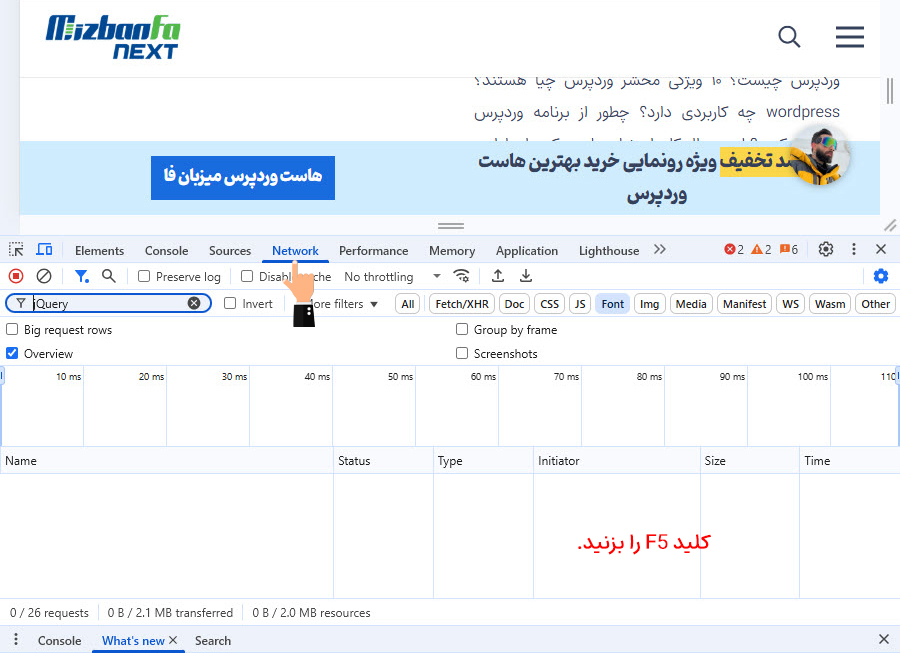Filter by Img requests
The image size is (900, 653).
click(649, 304)
